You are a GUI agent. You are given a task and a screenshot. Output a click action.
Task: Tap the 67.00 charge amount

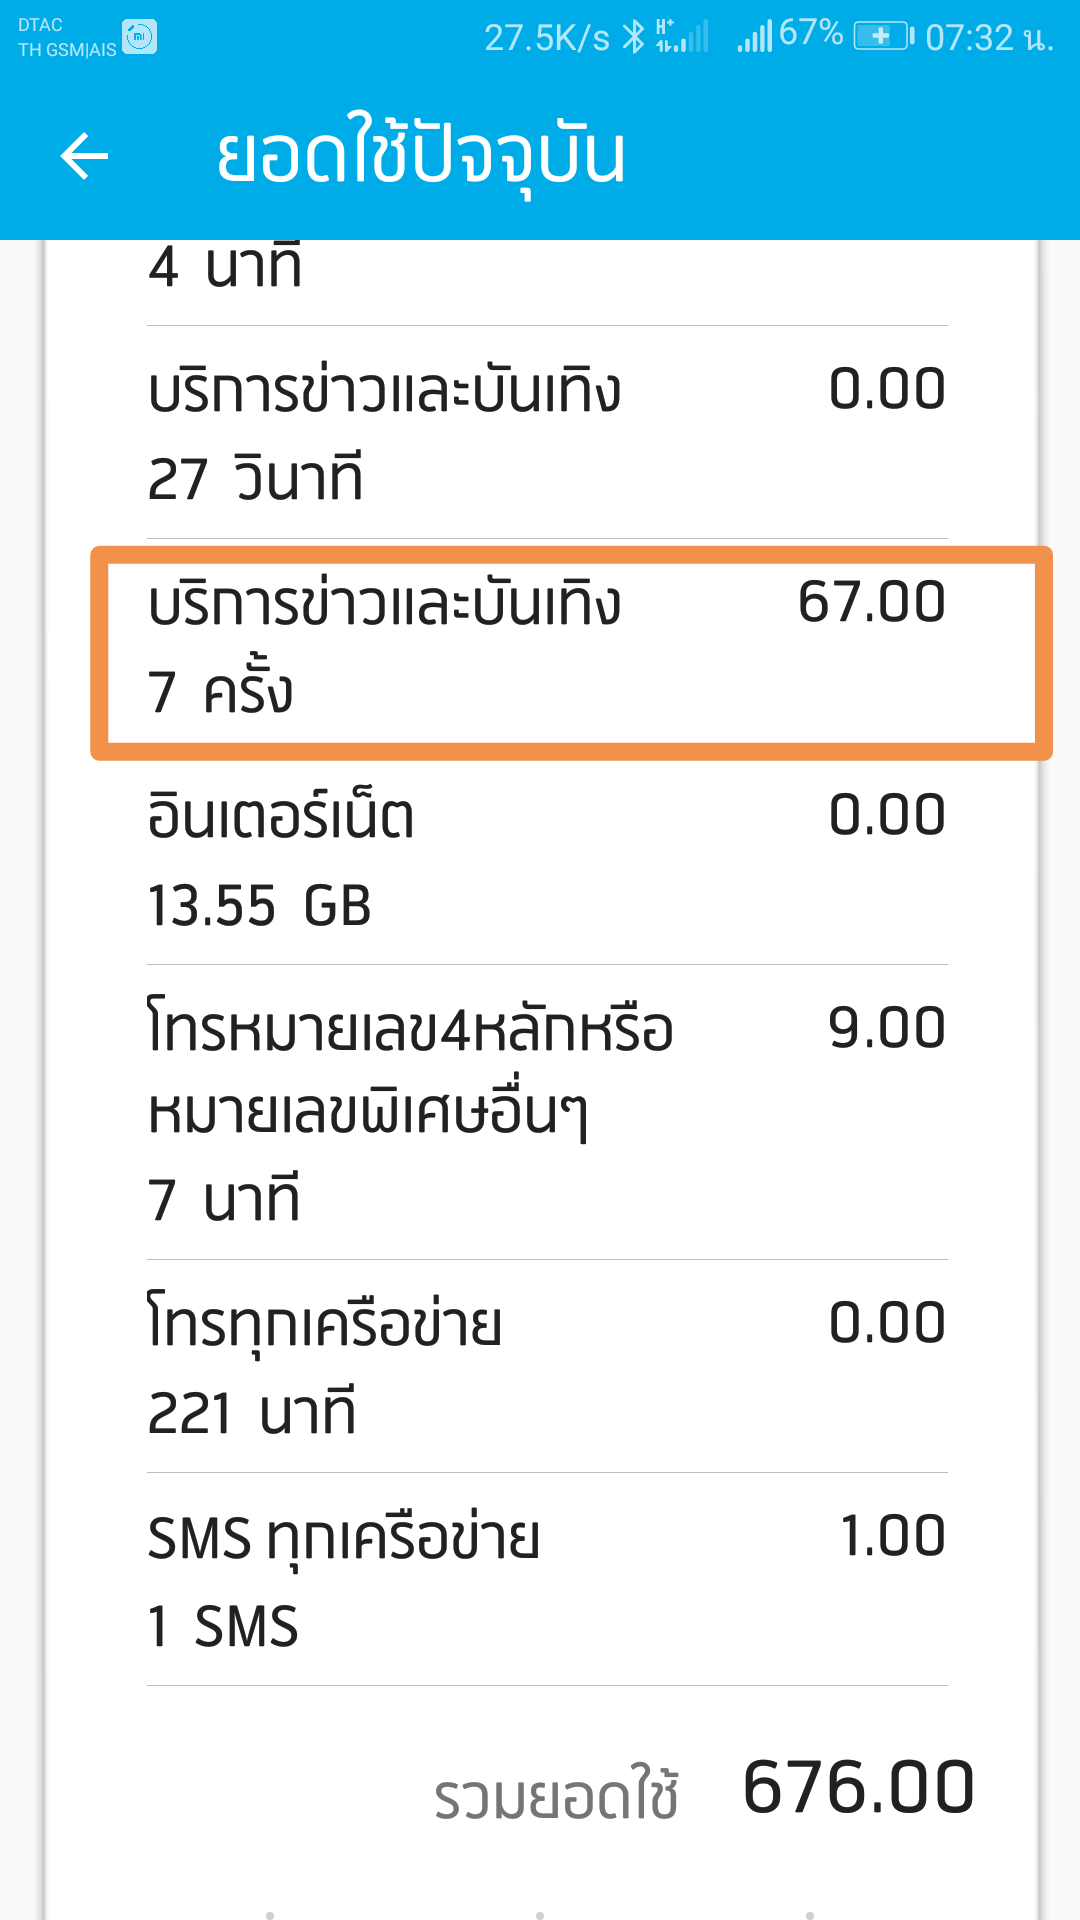872,603
